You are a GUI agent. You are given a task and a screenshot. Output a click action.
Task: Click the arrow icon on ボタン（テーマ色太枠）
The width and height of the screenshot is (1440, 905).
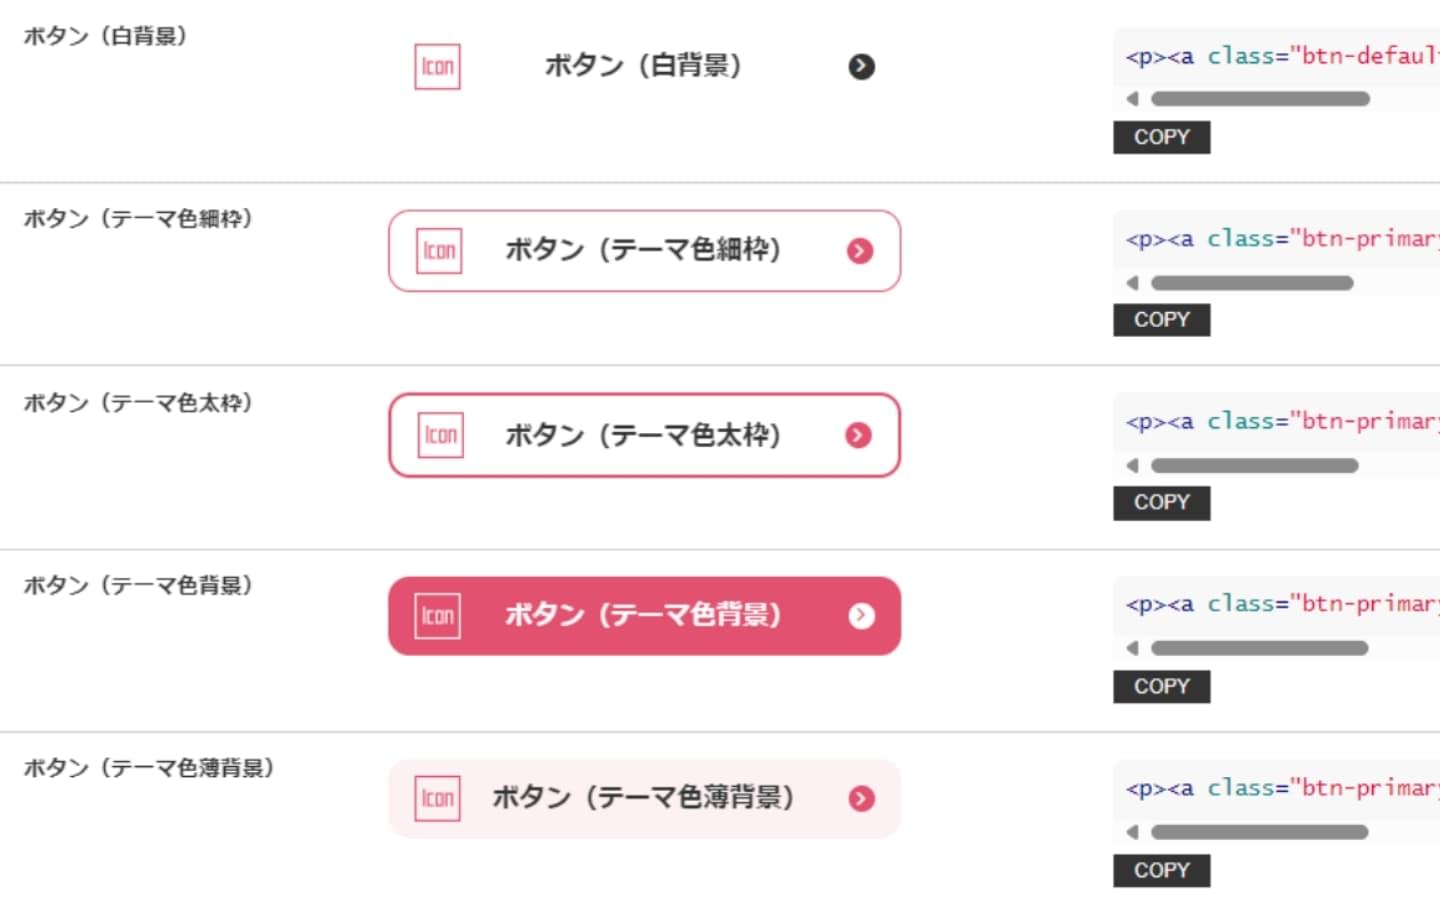tap(858, 435)
